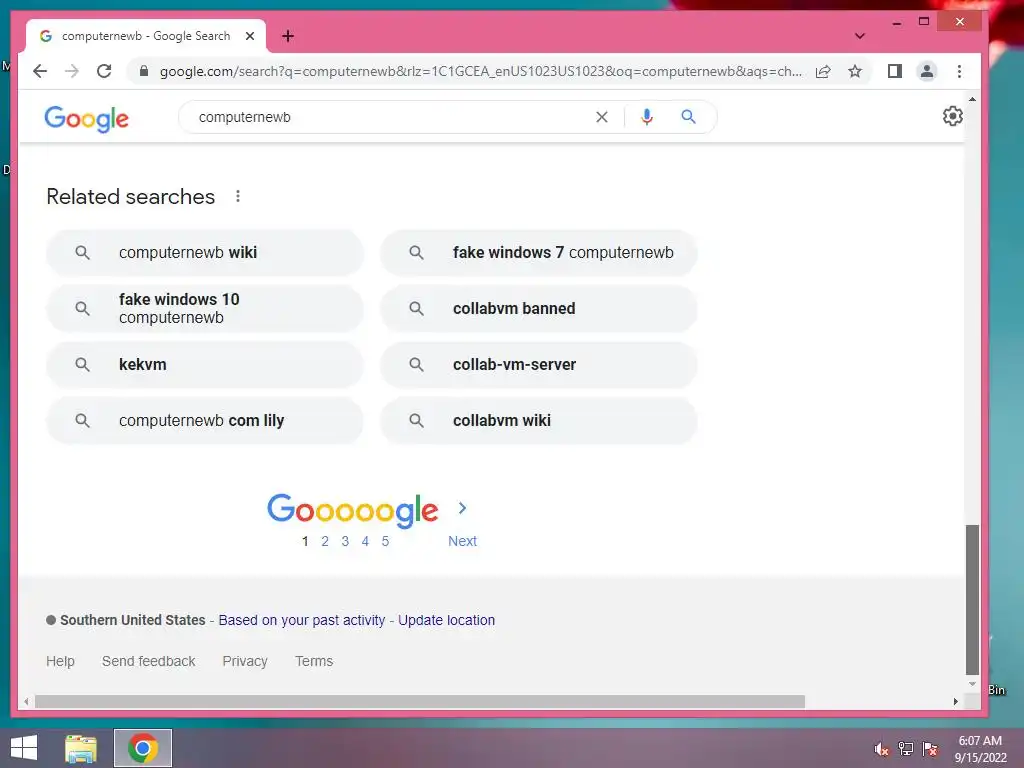Open the taskbar clock and date

click(980, 749)
